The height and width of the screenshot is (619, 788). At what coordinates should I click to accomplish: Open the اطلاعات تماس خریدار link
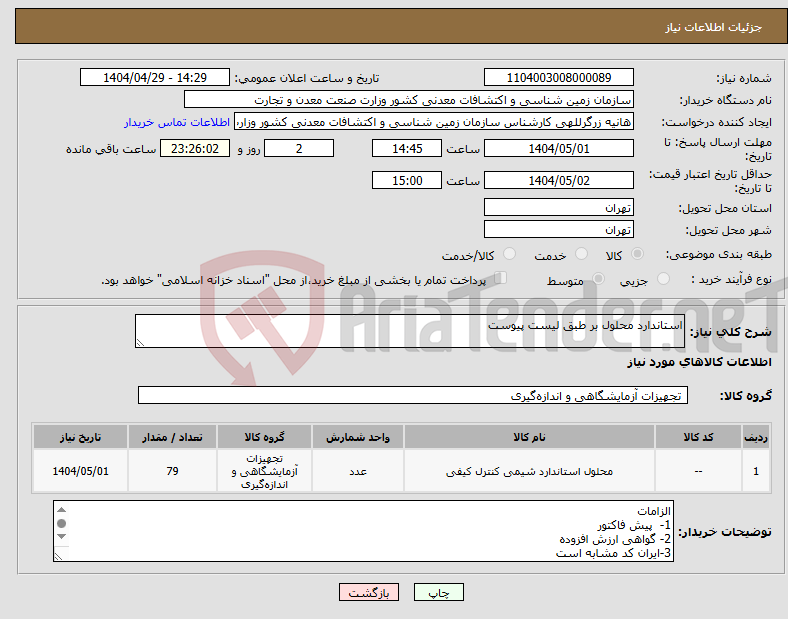pos(177,122)
